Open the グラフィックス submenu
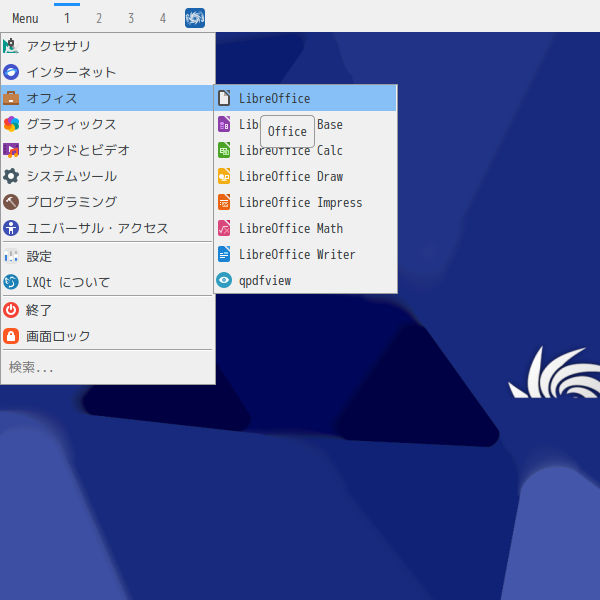Screen dimensions: 600x600 click(x=107, y=124)
